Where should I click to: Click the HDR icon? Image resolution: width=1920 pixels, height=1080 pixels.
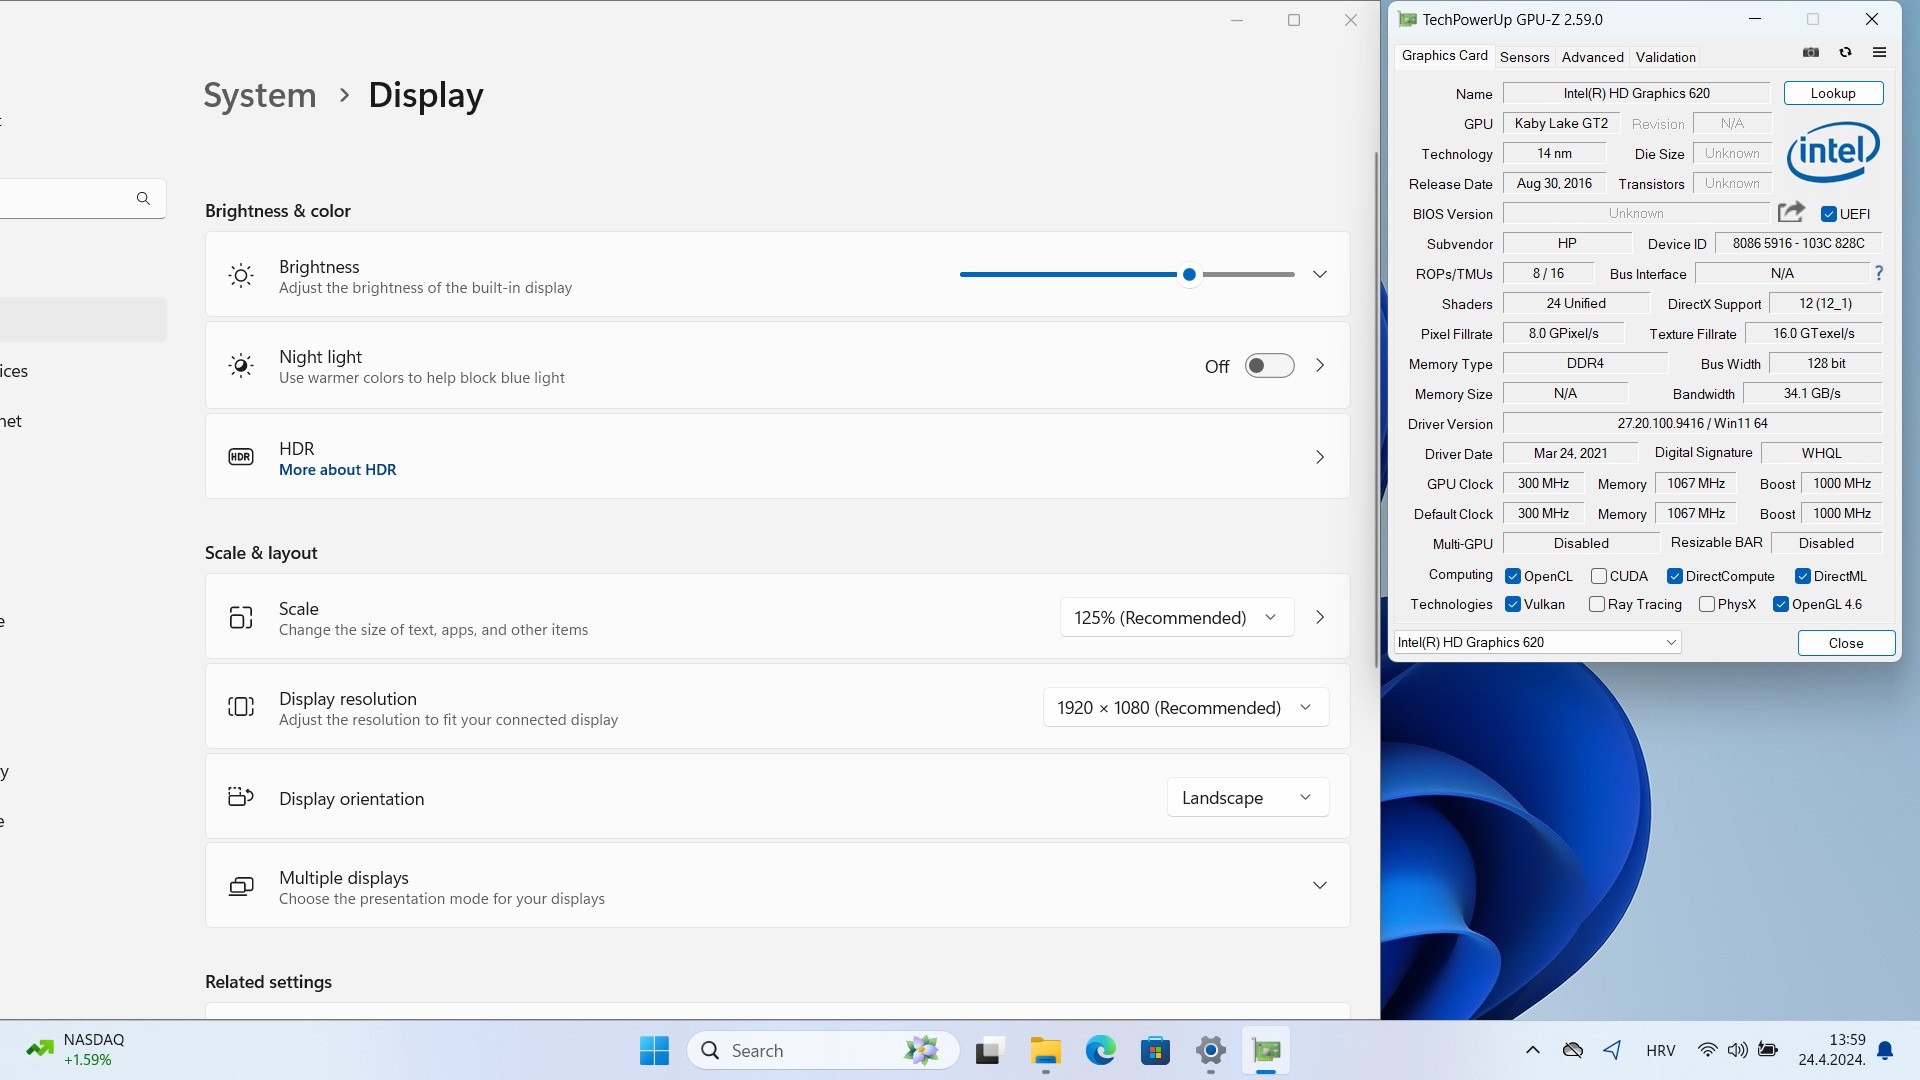click(241, 457)
